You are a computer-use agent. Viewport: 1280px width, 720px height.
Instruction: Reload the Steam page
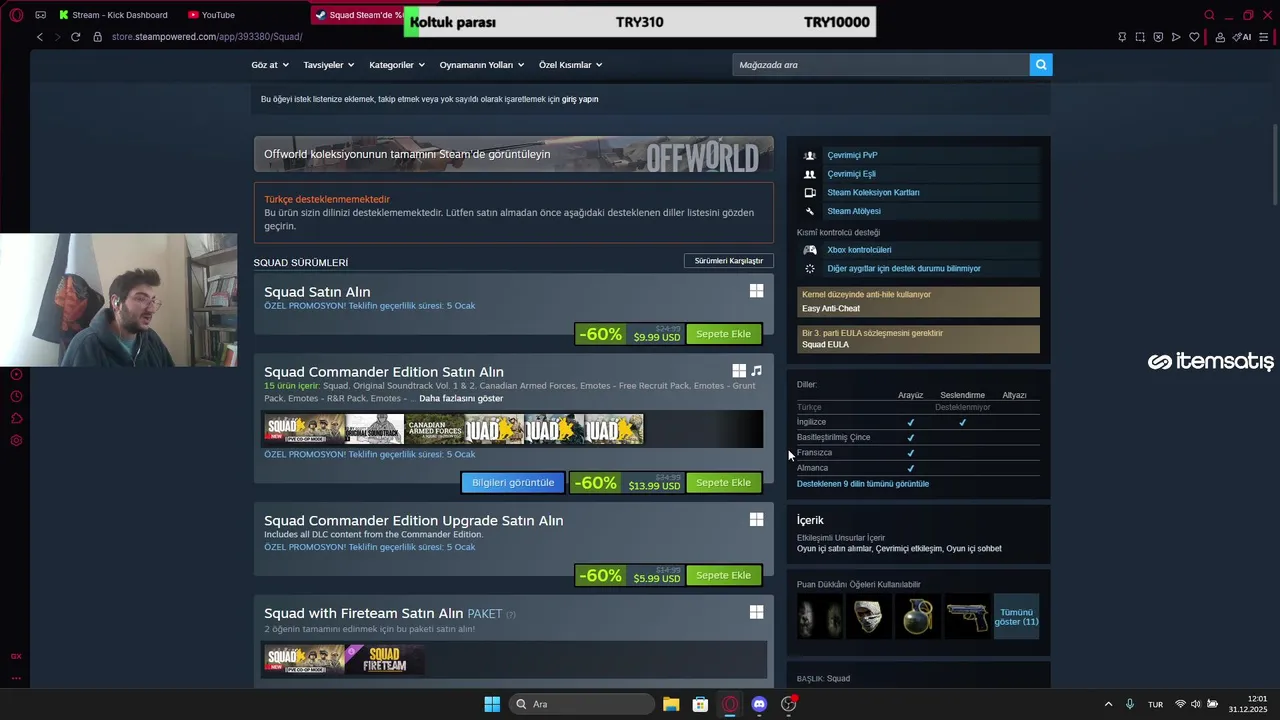pos(75,37)
